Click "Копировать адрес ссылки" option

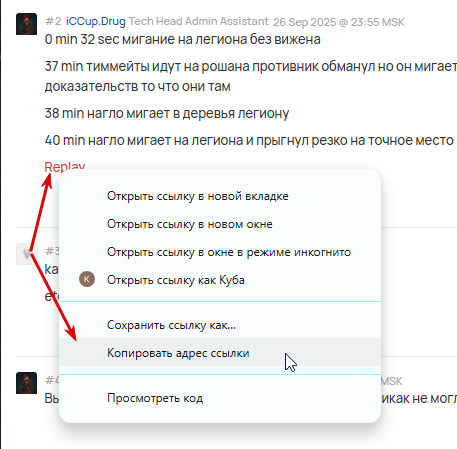tap(220, 352)
